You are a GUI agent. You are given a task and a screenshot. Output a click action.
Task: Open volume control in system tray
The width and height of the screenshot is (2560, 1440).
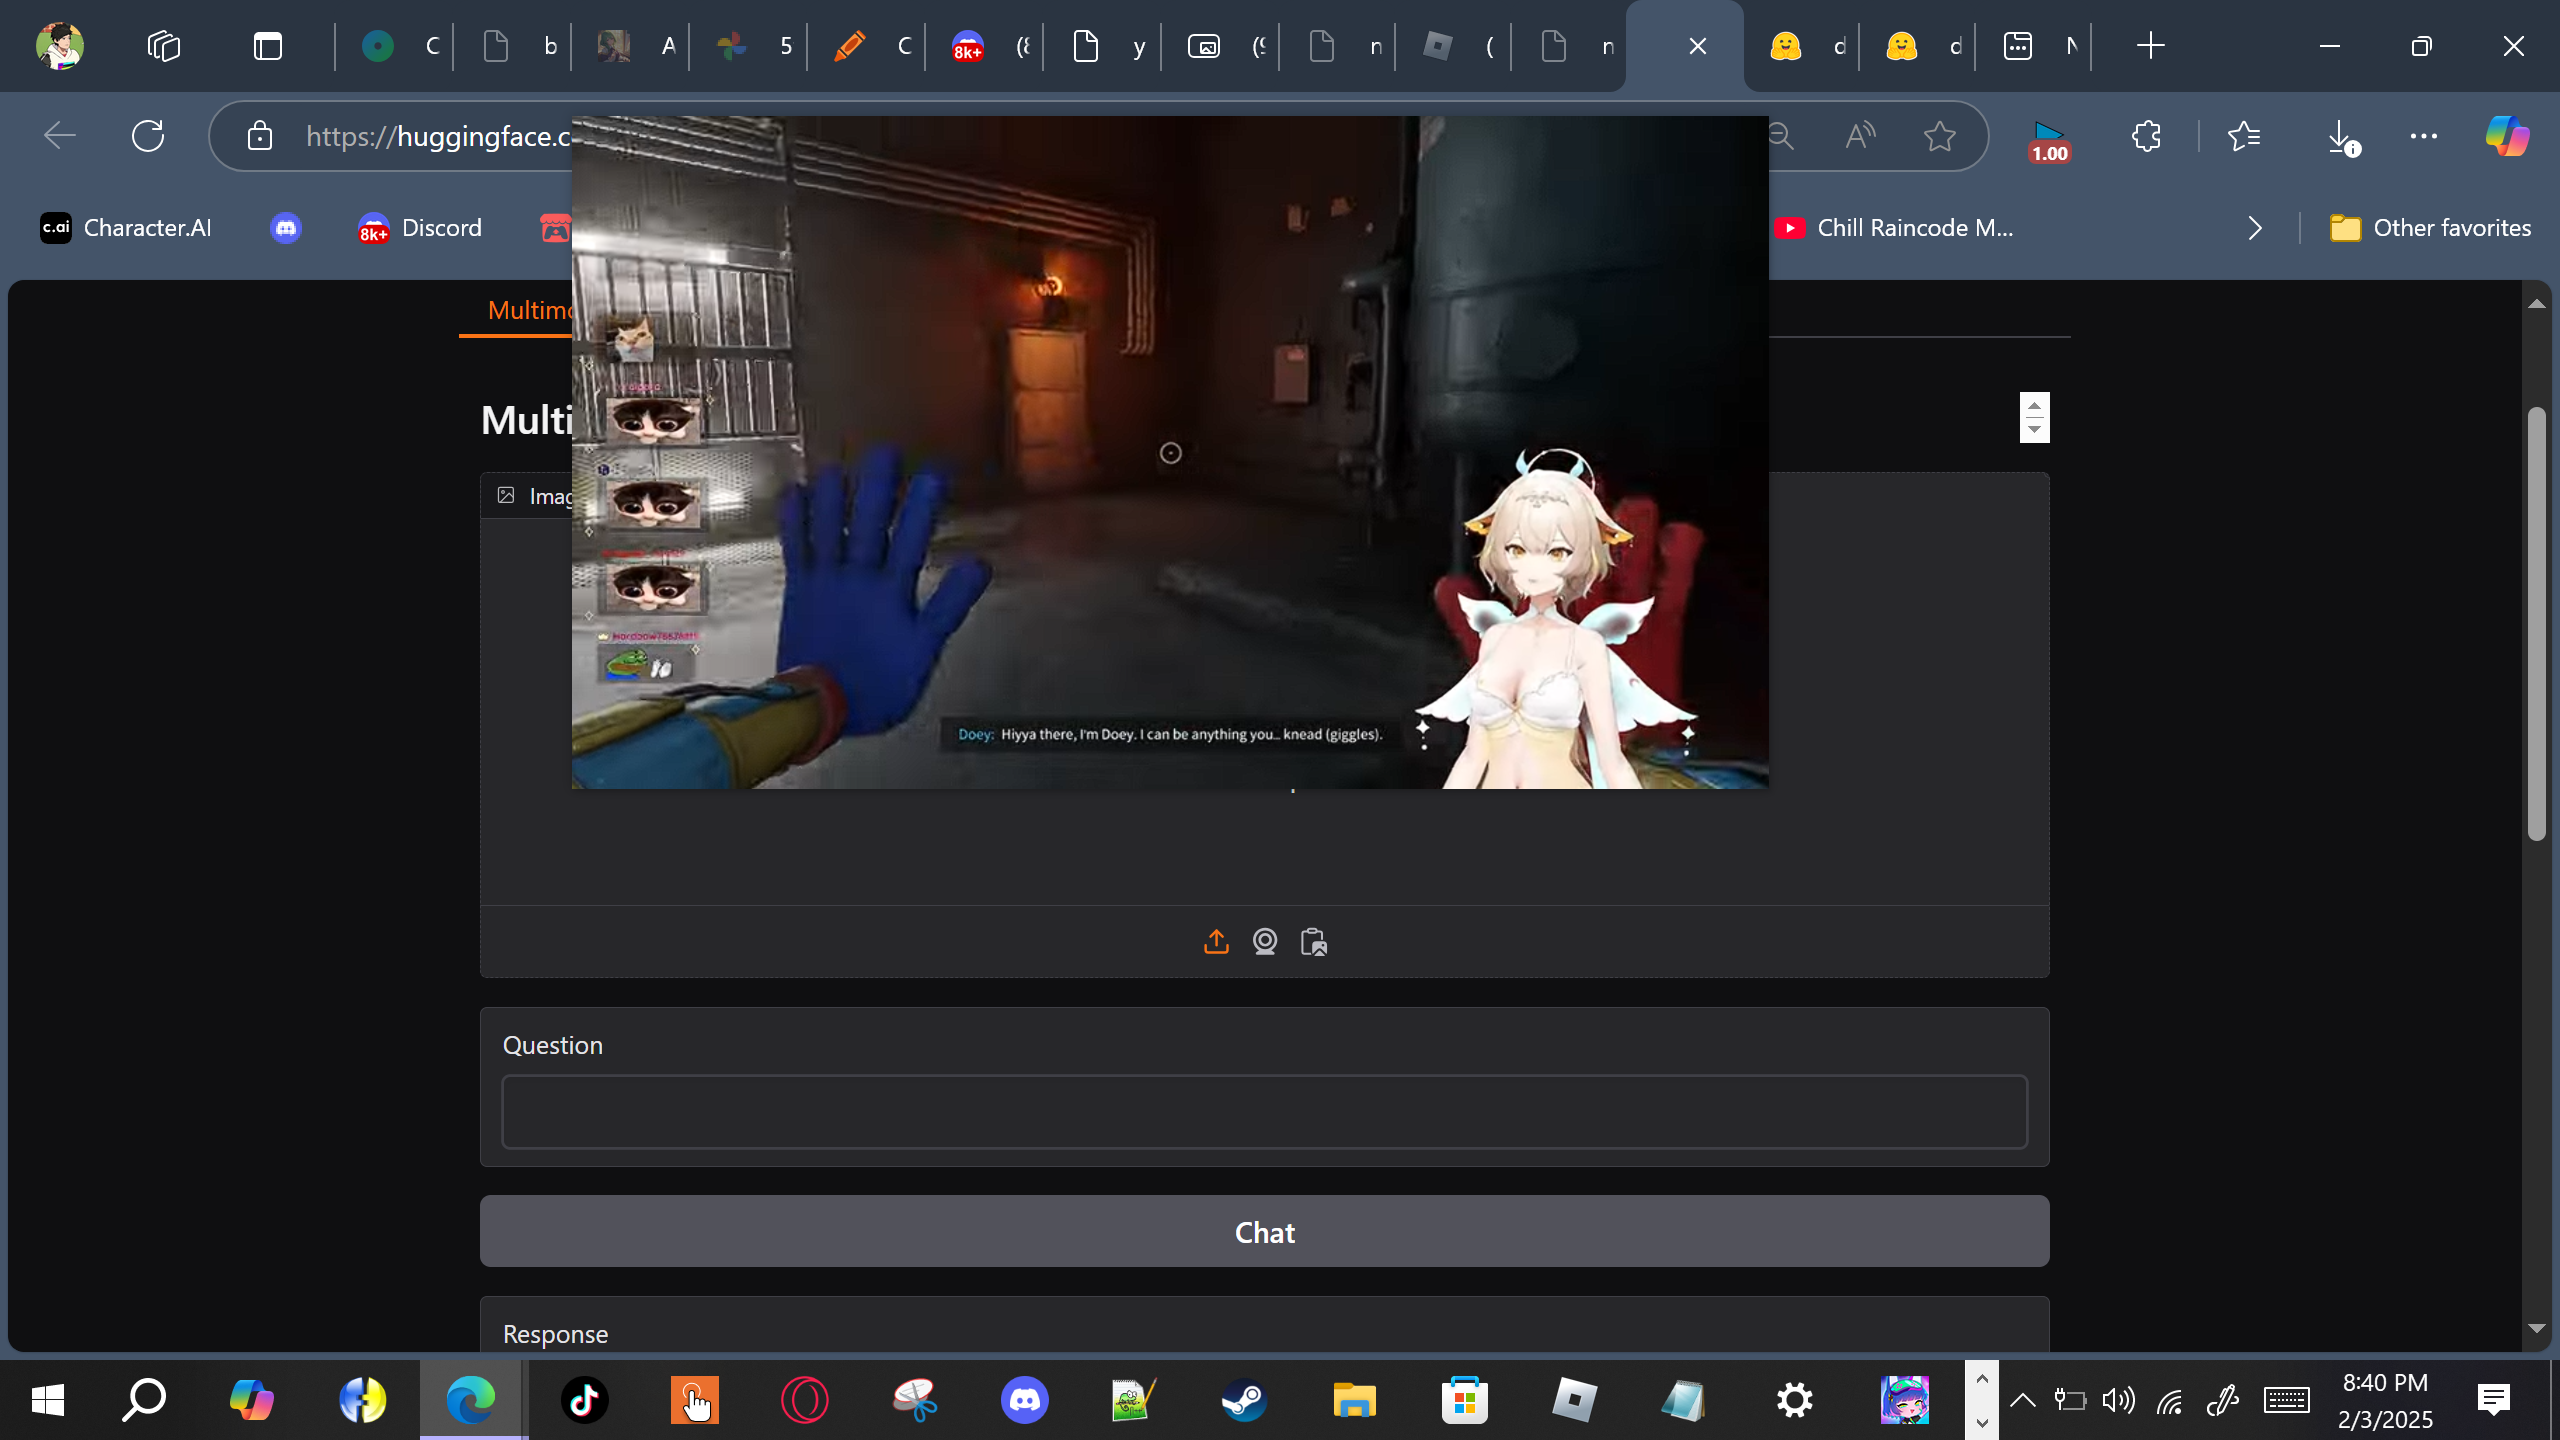(2118, 1400)
